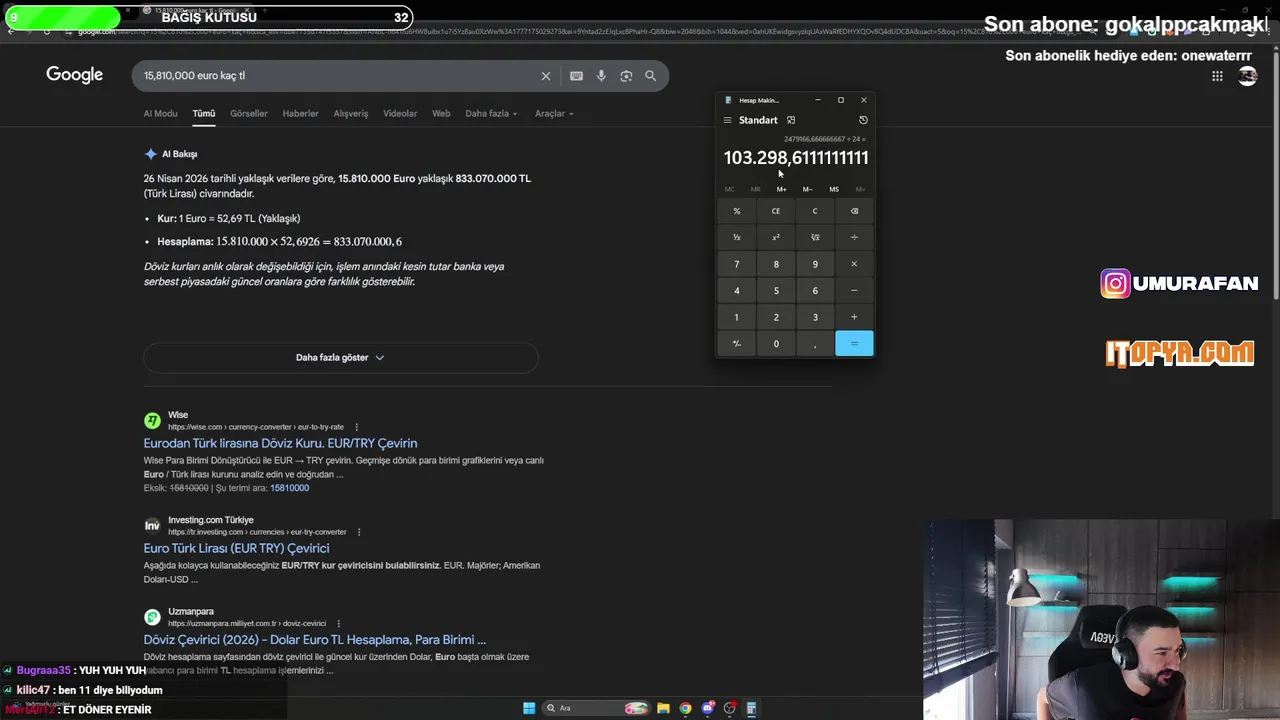Click the calculator backspace key
The image size is (1280, 720).
point(854,211)
